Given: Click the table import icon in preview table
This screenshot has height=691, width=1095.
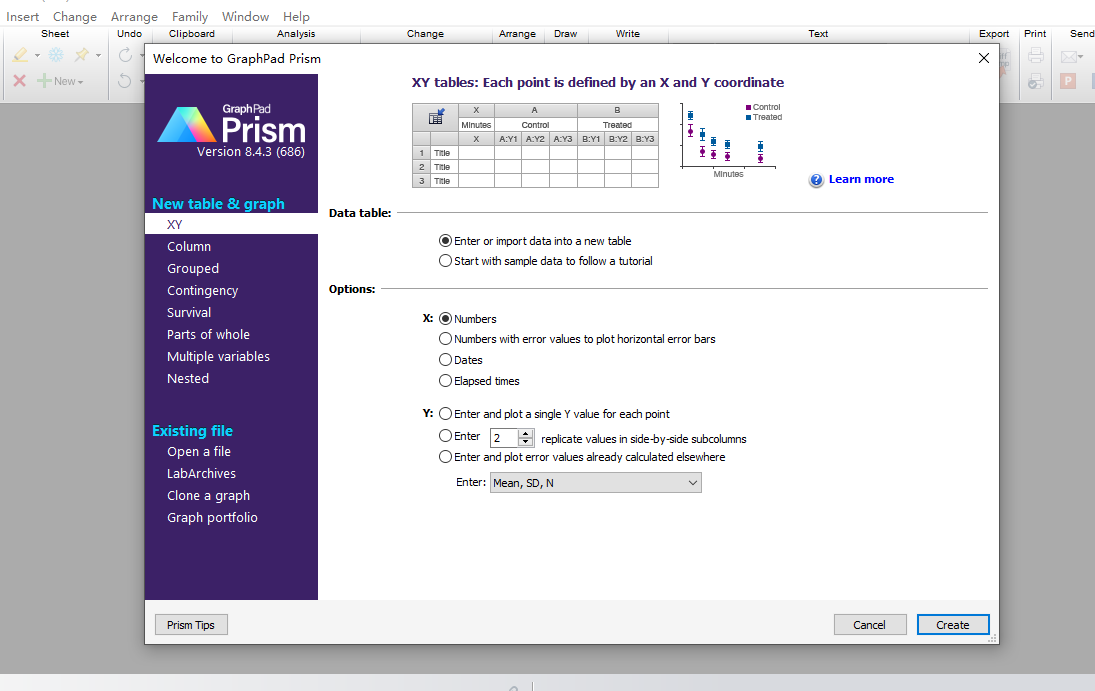Looking at the screenshot, I should pos(436,117).
